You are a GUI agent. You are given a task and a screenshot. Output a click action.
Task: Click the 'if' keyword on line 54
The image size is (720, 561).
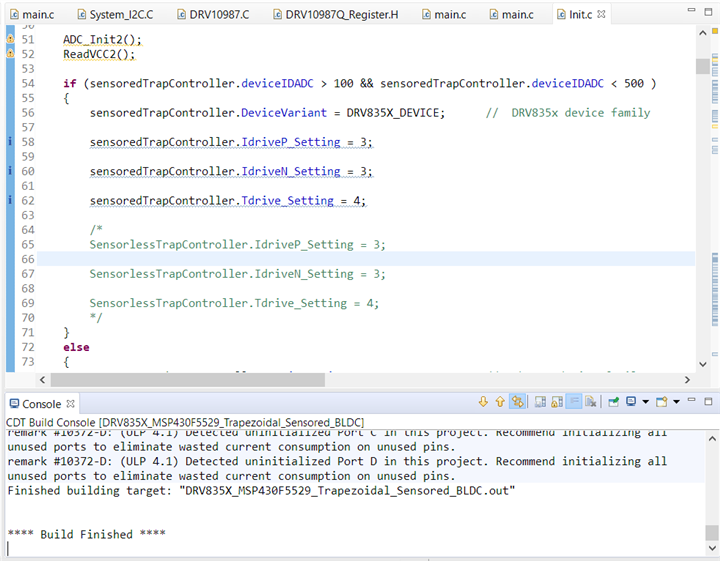click(x=70, y=84)
